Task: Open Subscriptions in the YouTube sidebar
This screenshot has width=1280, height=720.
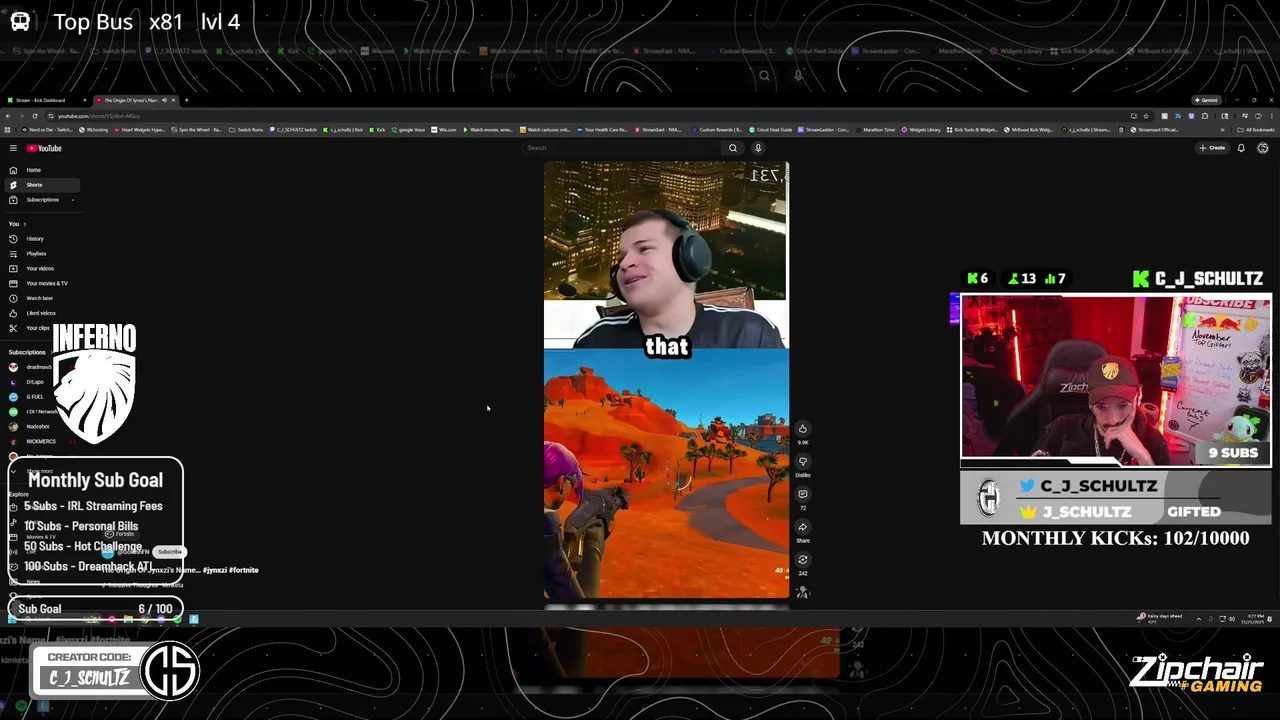Action: (42, 200)
